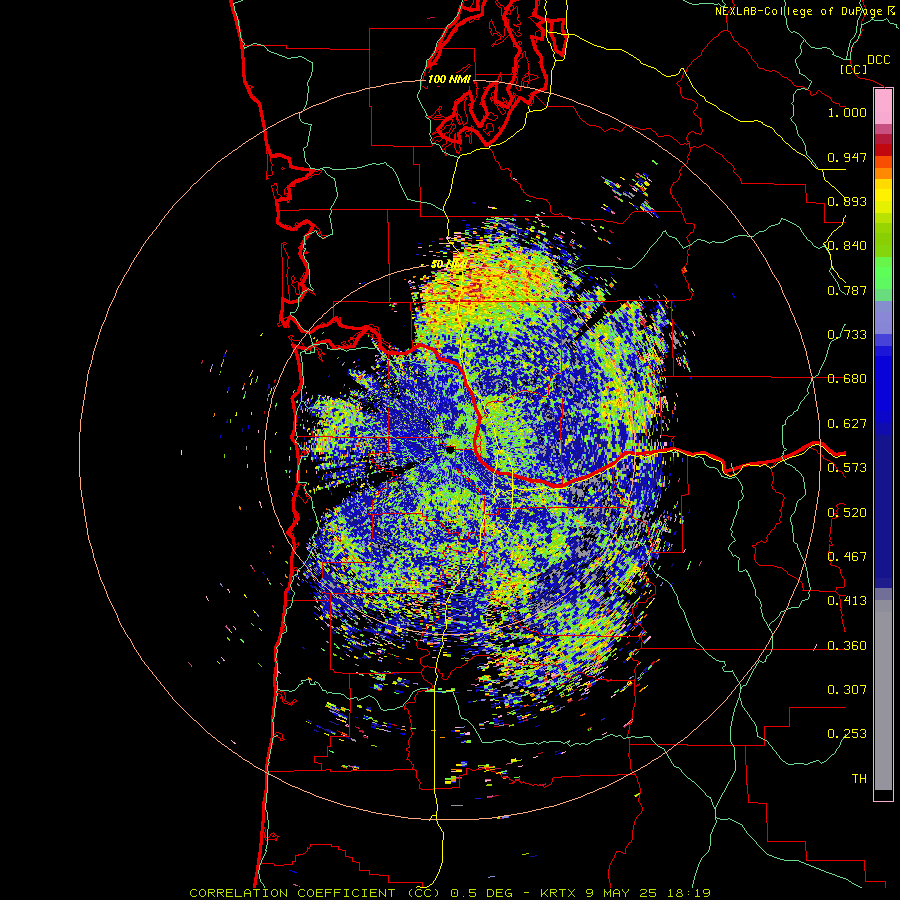Click the 0.680 scale value

point(847,379)
